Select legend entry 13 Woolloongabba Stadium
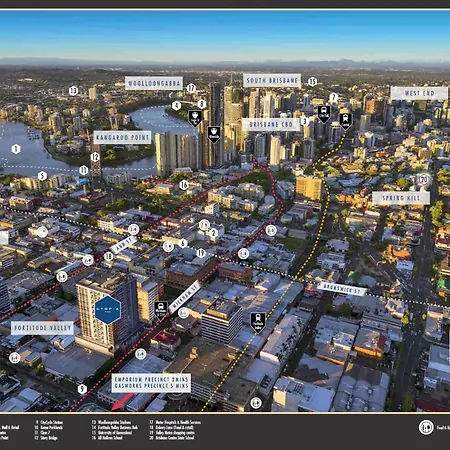Screen dimensions: 450x450 coord(111,422)
